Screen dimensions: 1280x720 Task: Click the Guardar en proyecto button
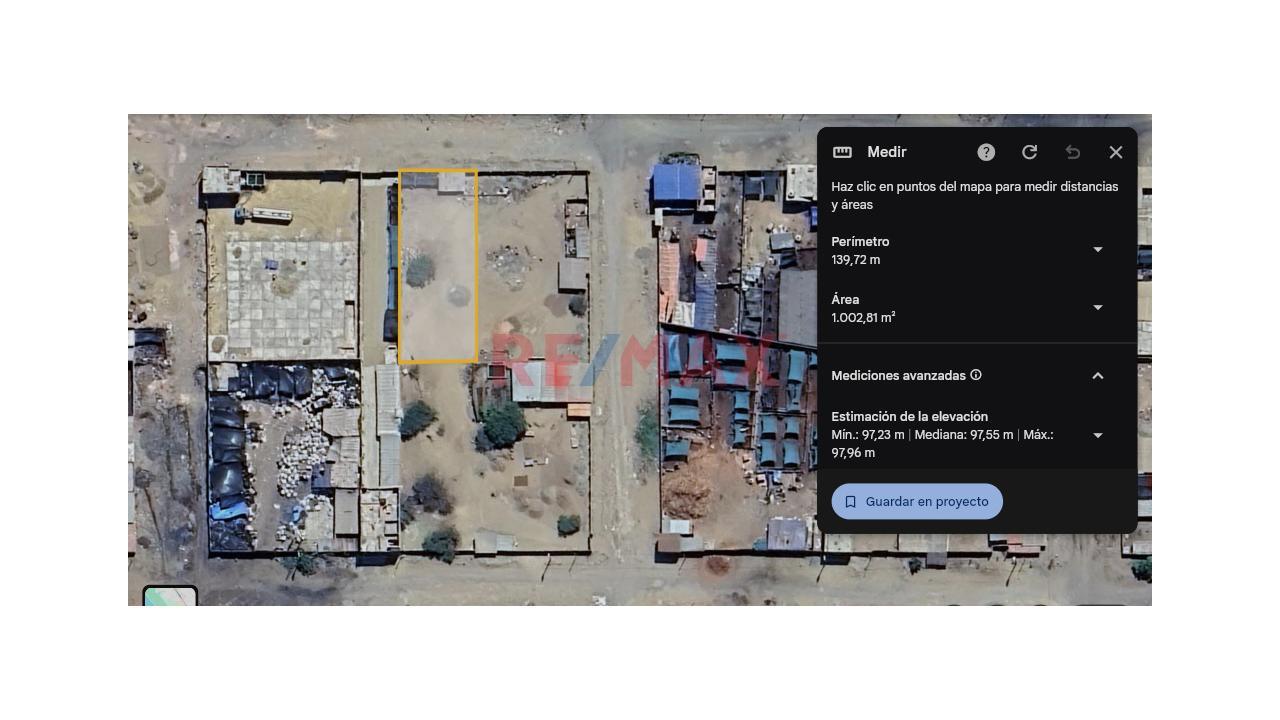(x=917, y=502)
